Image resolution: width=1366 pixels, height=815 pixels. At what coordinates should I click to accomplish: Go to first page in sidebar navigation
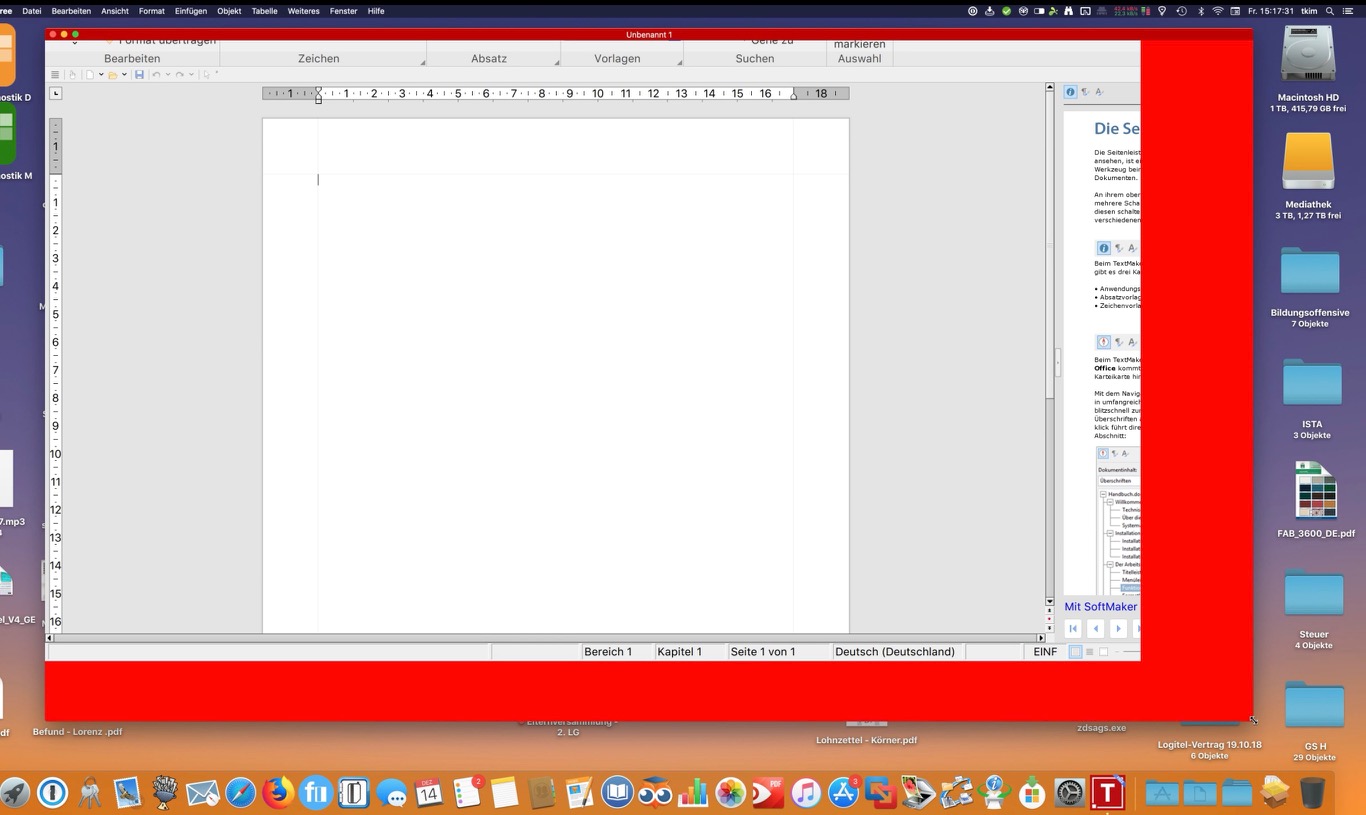pos(1073,629)
